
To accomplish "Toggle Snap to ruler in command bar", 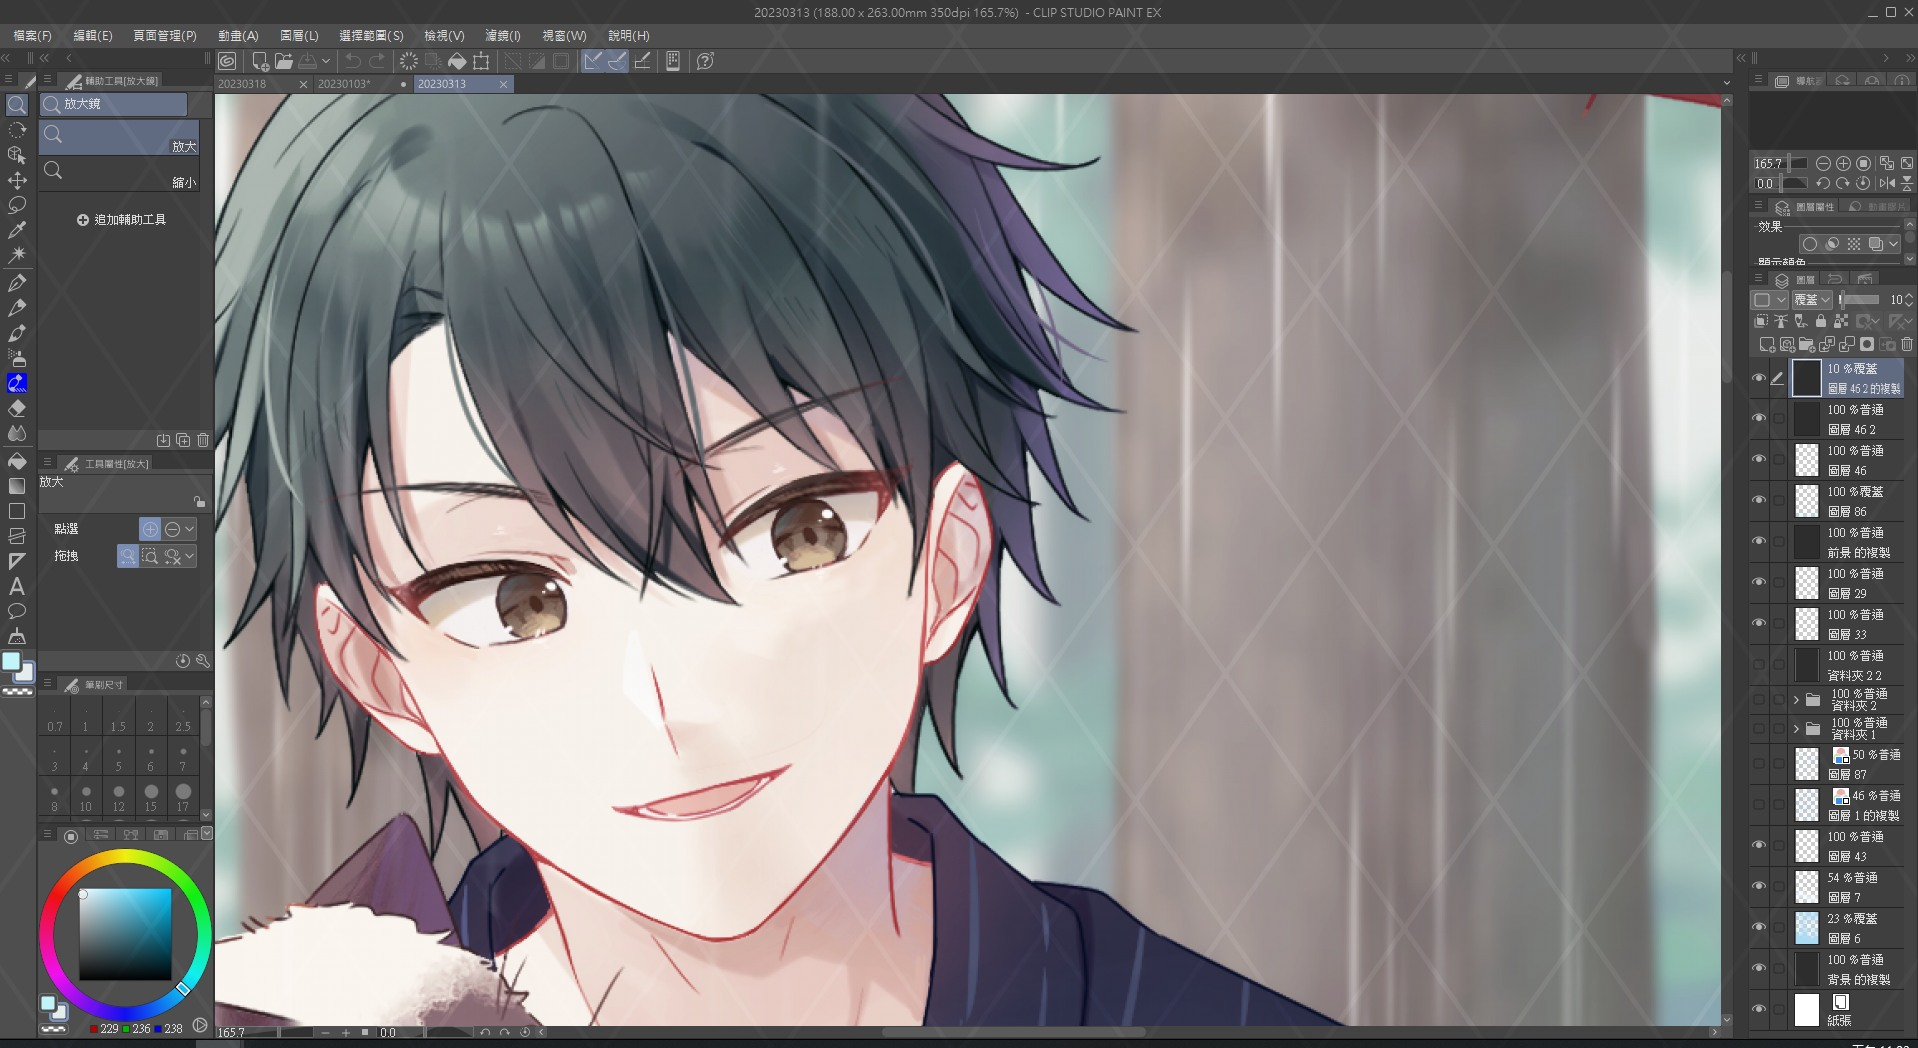I will tap(593, 61).
